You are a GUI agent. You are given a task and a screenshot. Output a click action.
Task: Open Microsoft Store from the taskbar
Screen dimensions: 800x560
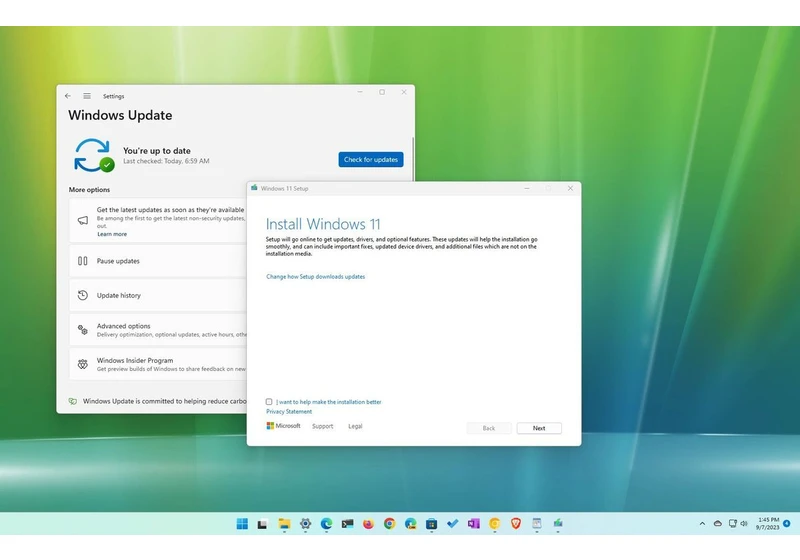(432, 524)
